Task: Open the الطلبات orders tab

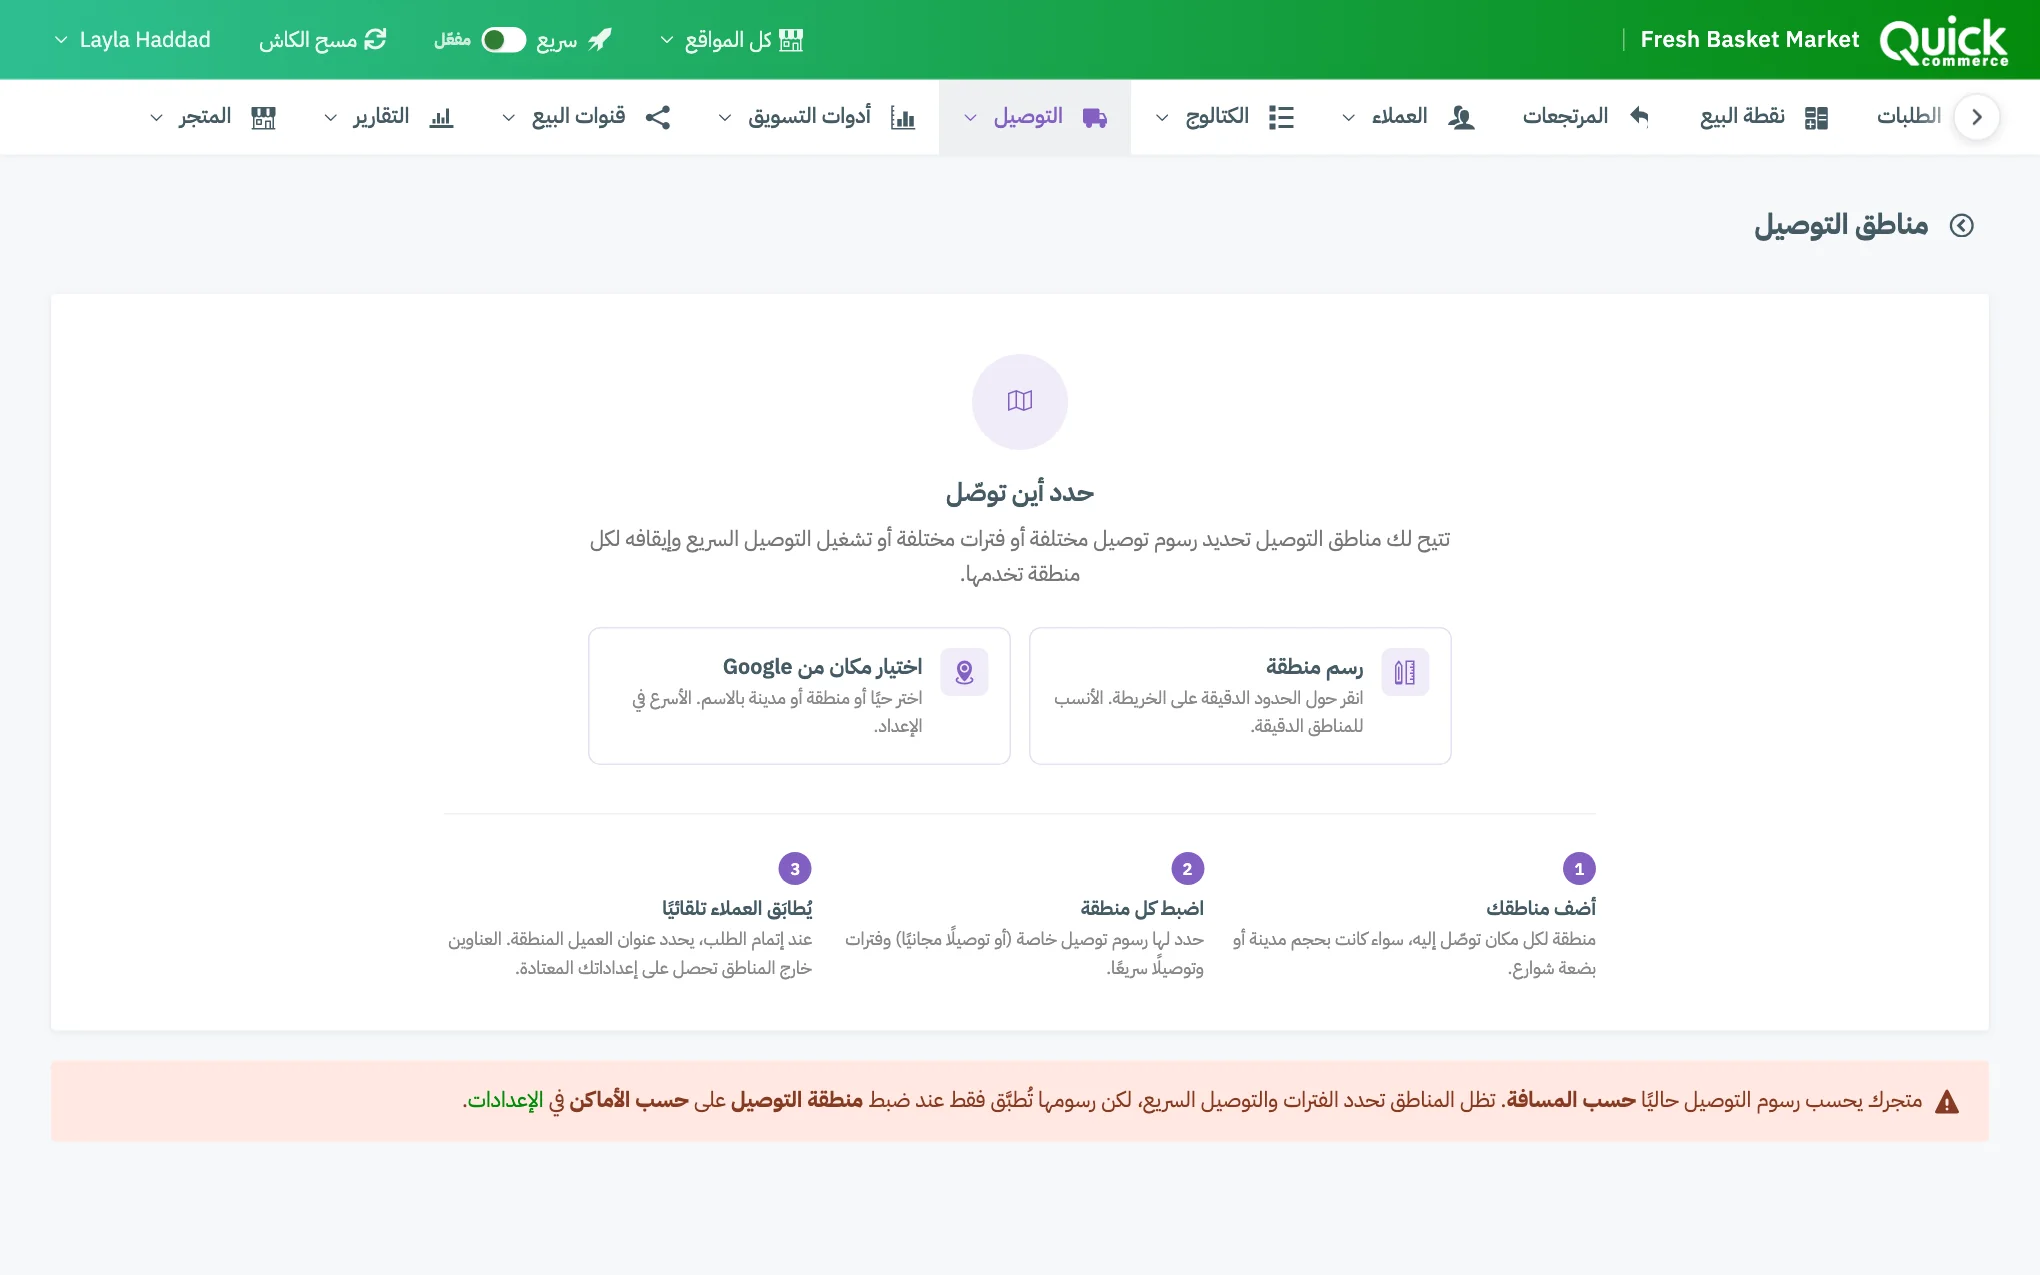Action: pos(1909,117)
